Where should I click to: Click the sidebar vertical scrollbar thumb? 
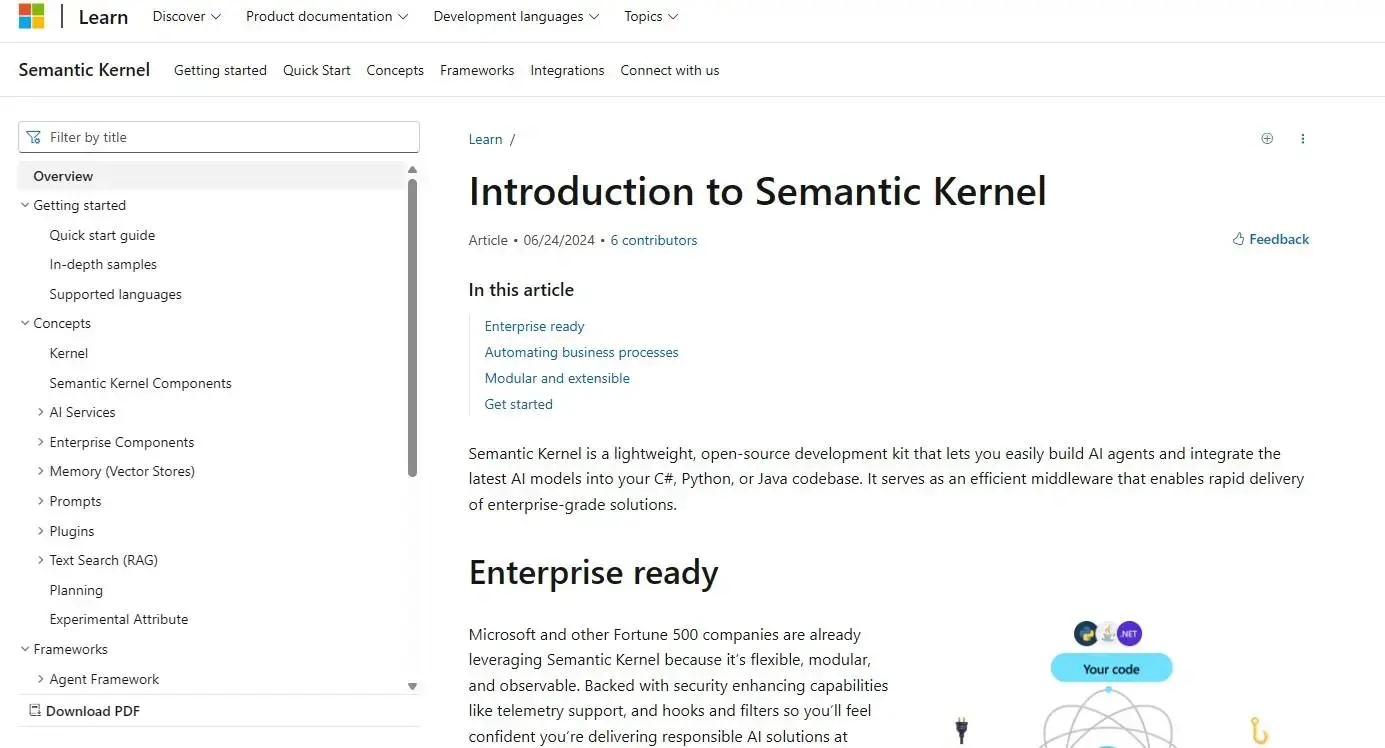(412, 328)
